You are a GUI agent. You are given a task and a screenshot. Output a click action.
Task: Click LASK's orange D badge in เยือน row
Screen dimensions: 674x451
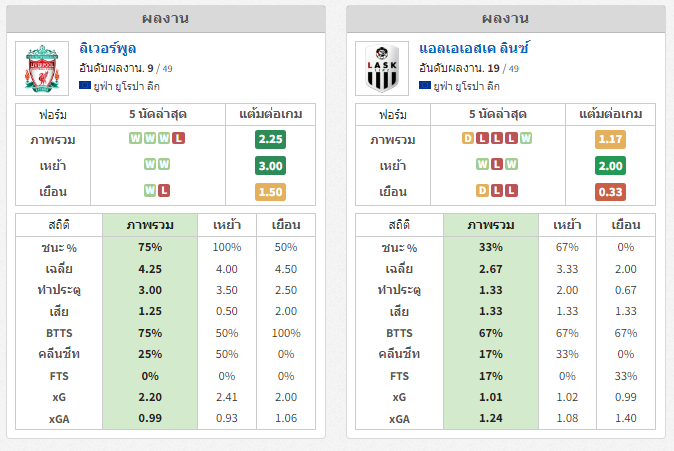pos(482,190)
